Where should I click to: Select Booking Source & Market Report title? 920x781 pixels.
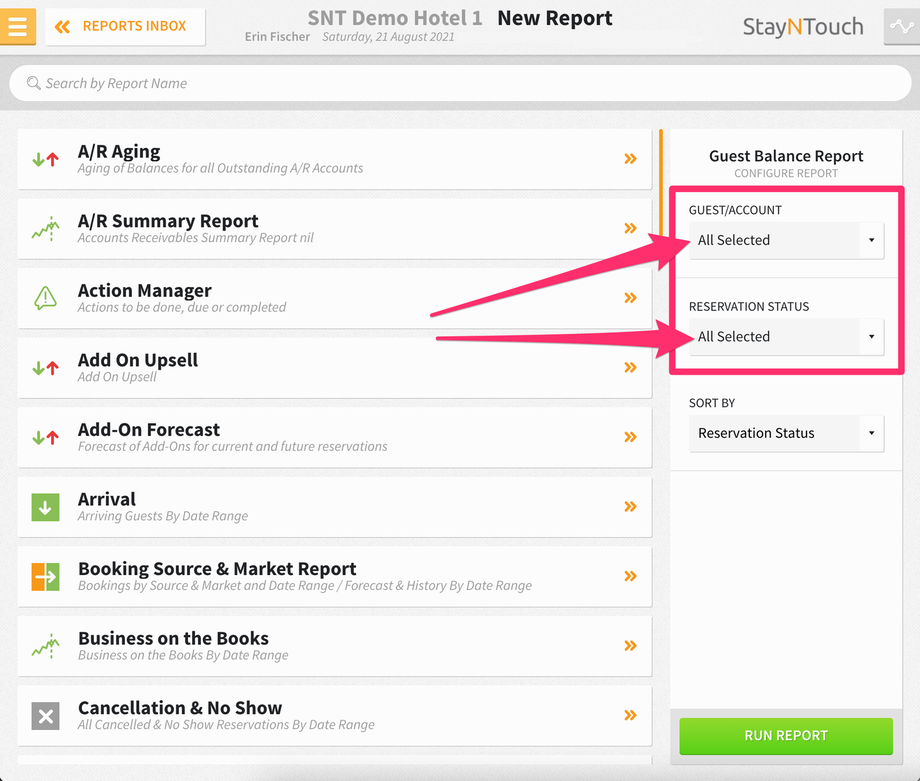(x=217, y=569)
